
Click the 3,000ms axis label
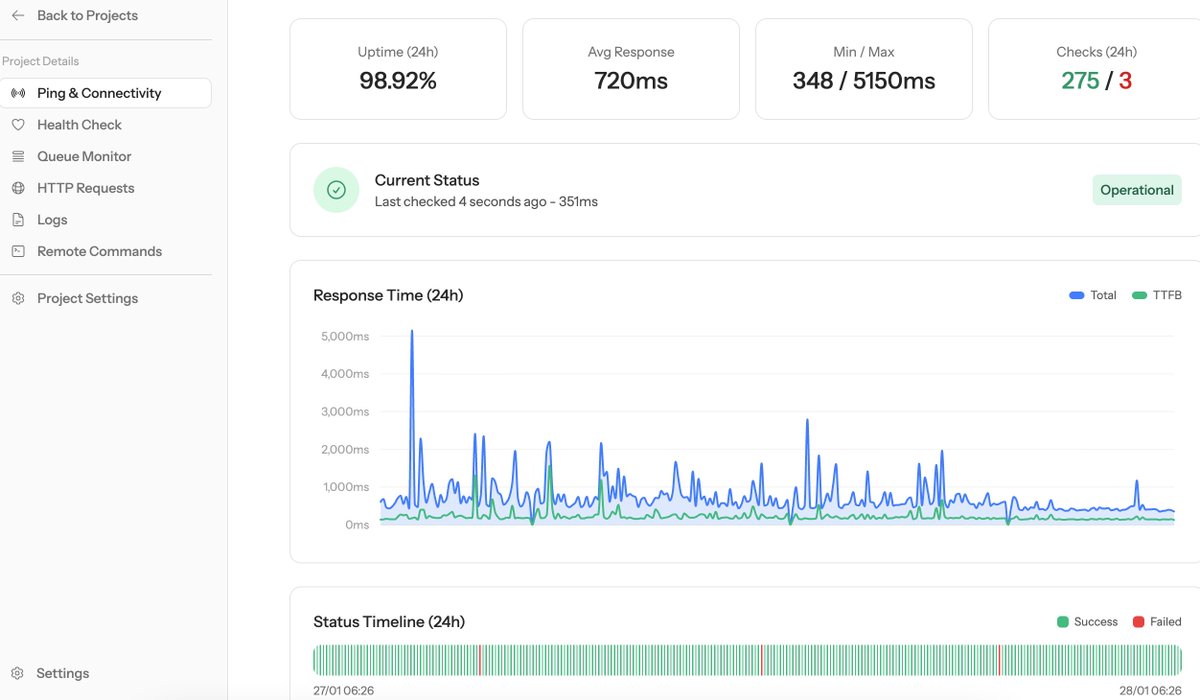pos(345,412)
